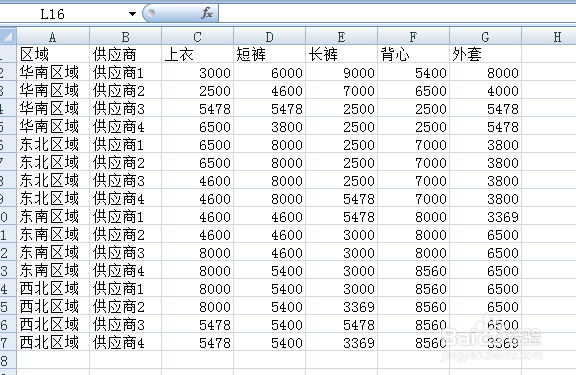The height and width of the screenshot is (375, 576).
Task: Click 华南区域 cell in 供应商3 row
Action: pyautogui.click(x=53, y=108)
